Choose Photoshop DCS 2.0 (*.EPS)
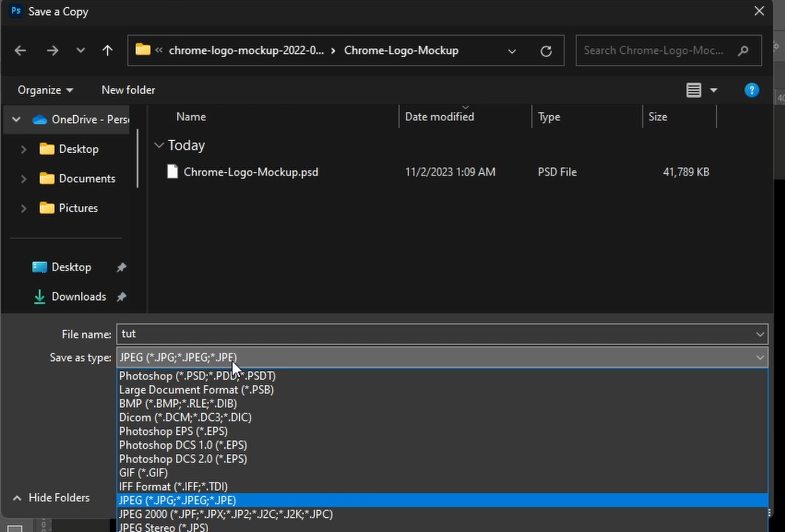The image size is (785, 532). pyautogui.click(x=442, y=459)
